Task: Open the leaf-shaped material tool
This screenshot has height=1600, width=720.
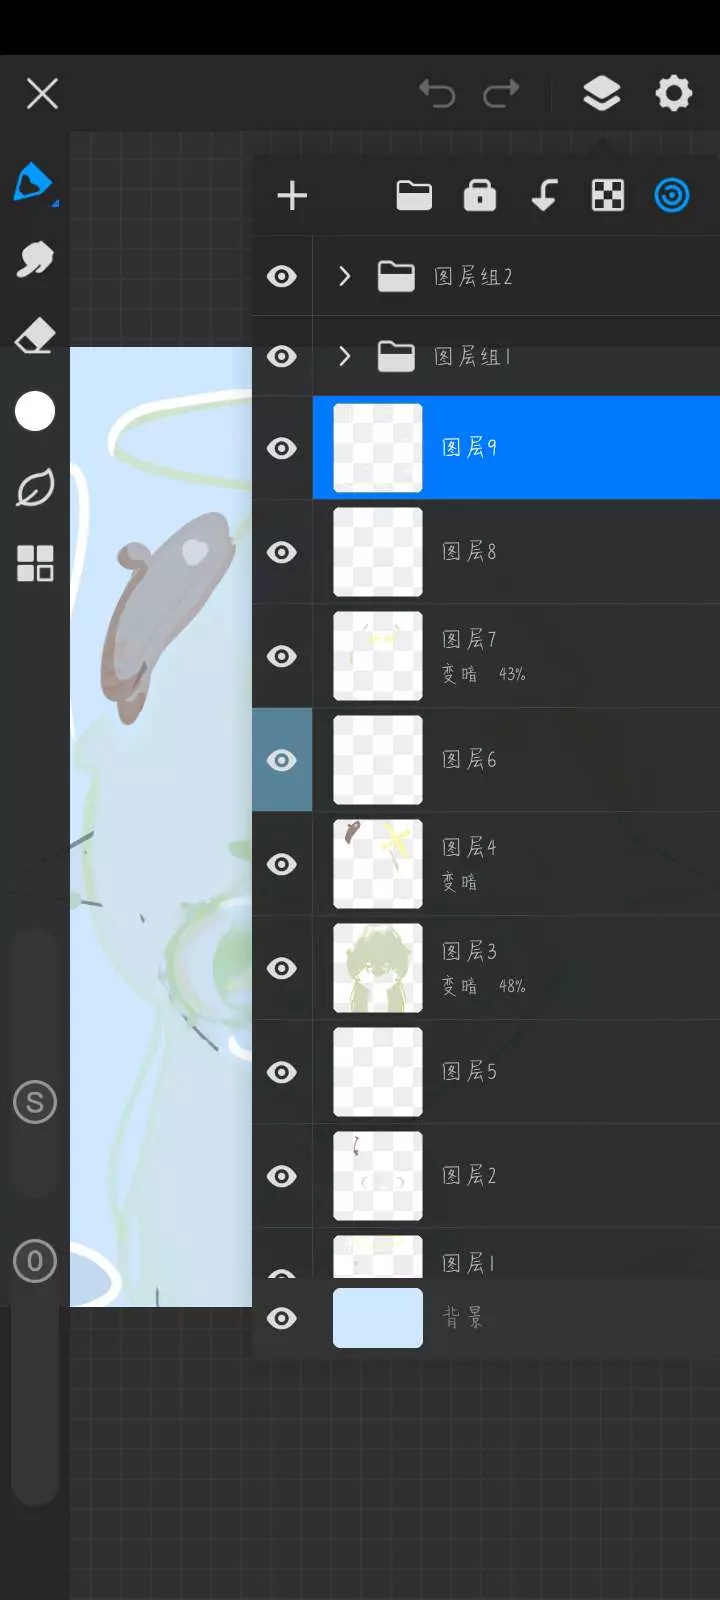Action: [x=35, y=488]
